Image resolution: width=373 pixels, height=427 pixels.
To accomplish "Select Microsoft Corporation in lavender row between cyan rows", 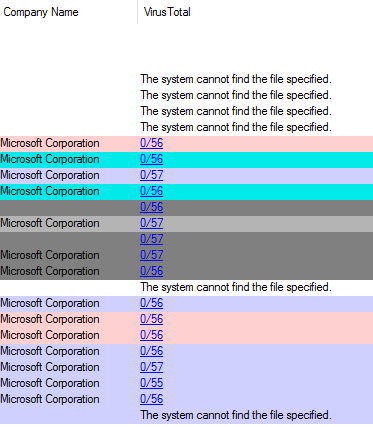I will (50, 175).
